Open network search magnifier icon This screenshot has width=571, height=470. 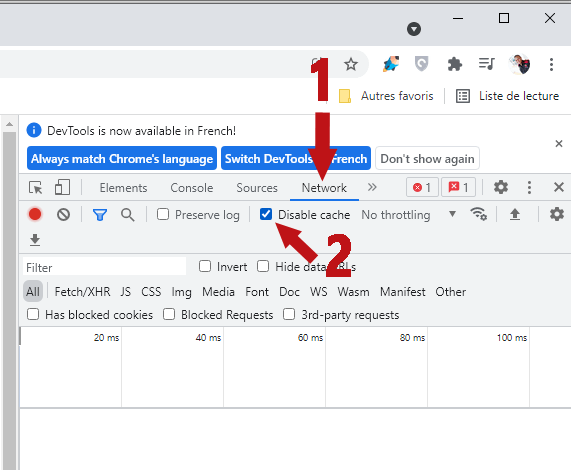pos(127,215)
